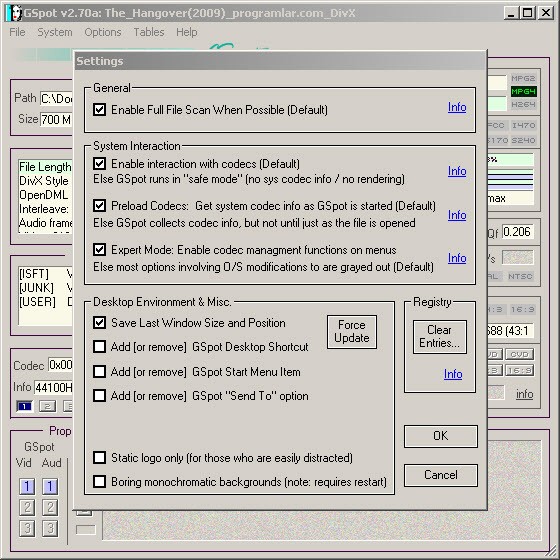This screenshot has width=560, height=560.
Task: Click the Path field in main window
Action: 56,99
